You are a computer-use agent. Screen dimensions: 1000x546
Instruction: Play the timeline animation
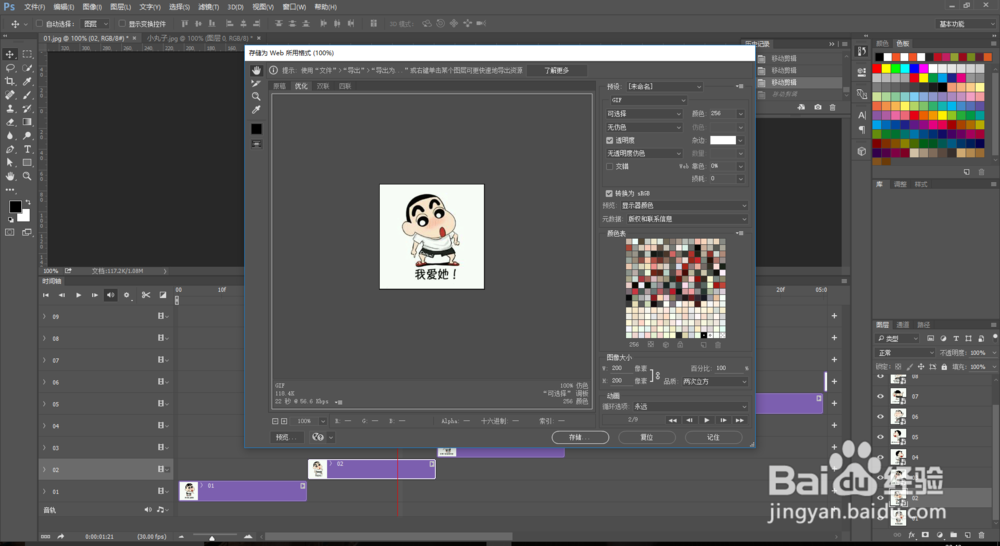pyautogui.click(x=78, y=295)
